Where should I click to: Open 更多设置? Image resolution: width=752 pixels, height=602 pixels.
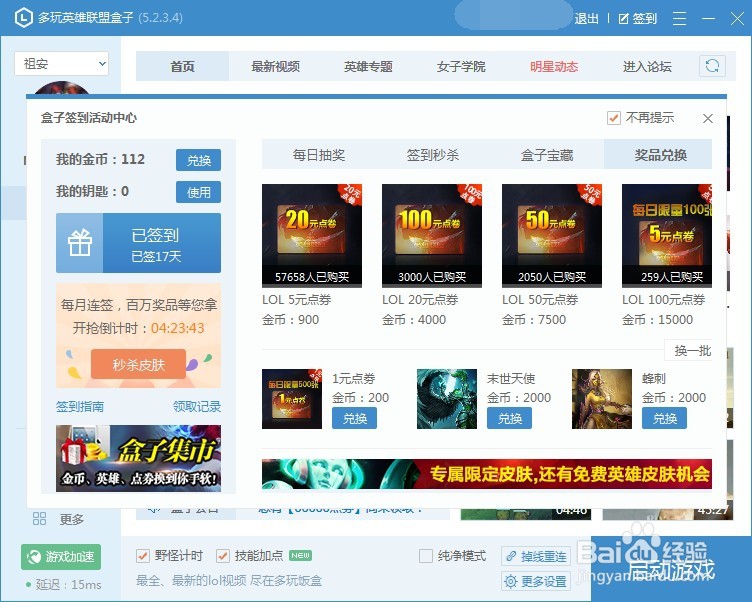click(x=536, y=581)
